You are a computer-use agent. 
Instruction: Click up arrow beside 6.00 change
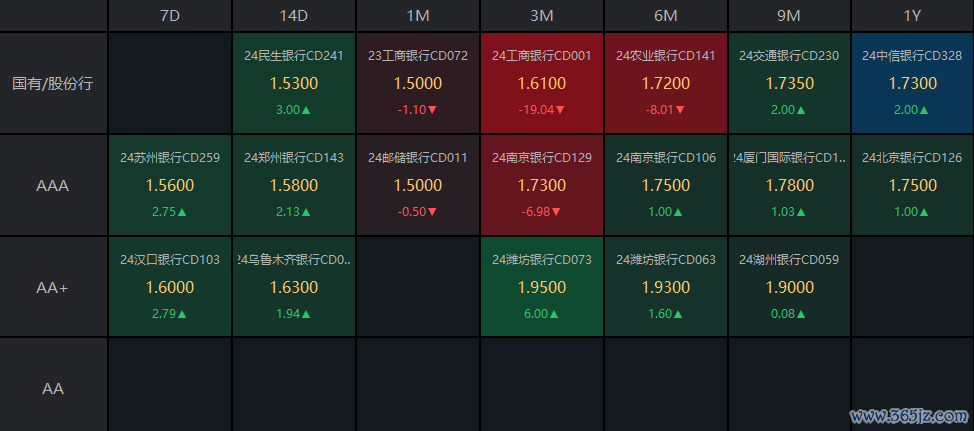tap(556, 314)
